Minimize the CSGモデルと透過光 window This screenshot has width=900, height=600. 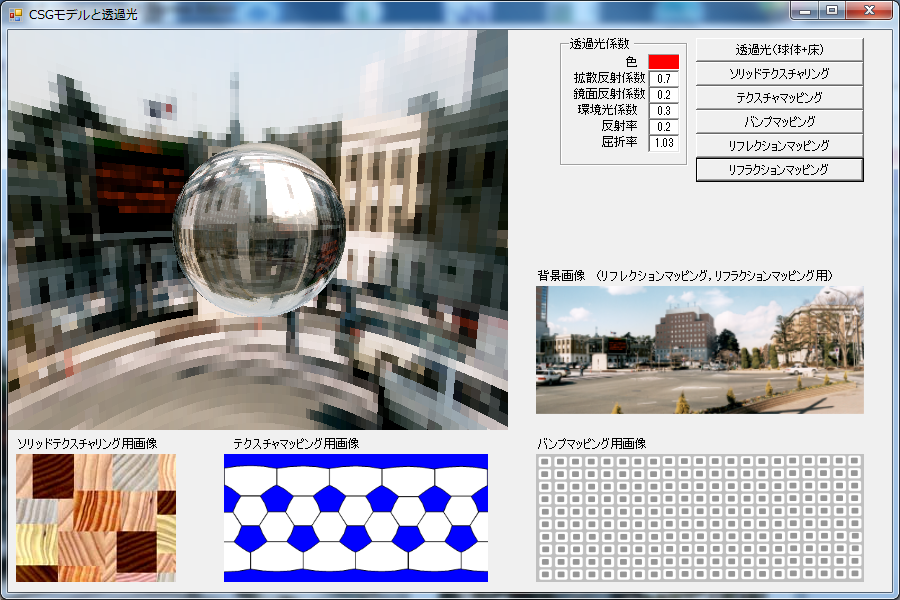[x=805, y=11]
